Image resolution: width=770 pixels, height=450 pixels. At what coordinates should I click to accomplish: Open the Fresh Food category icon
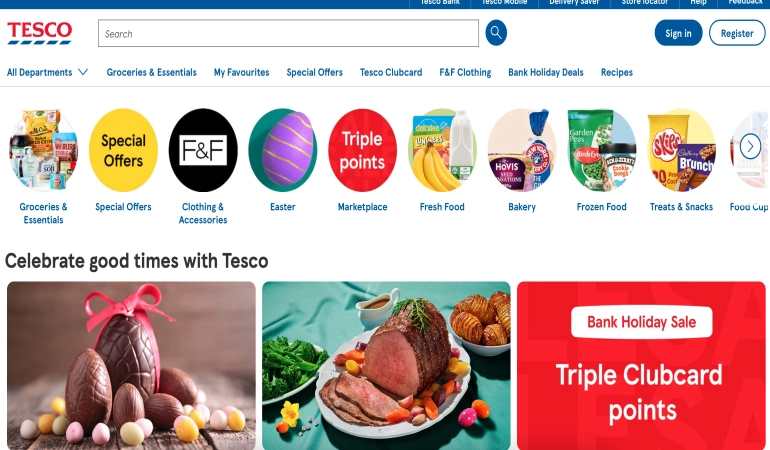coord(442,150)
